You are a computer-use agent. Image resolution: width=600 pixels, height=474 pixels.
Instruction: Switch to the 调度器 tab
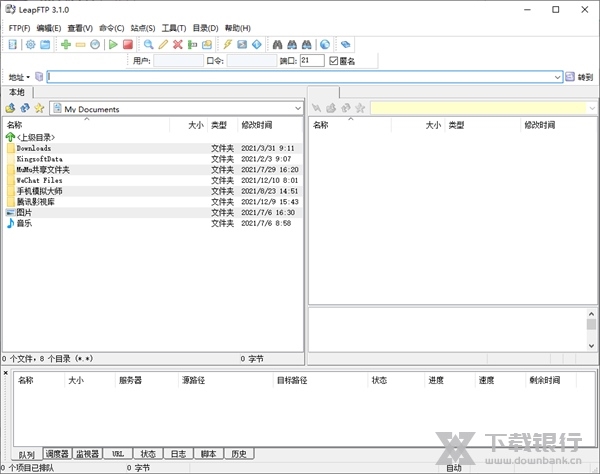pos(58,454)
